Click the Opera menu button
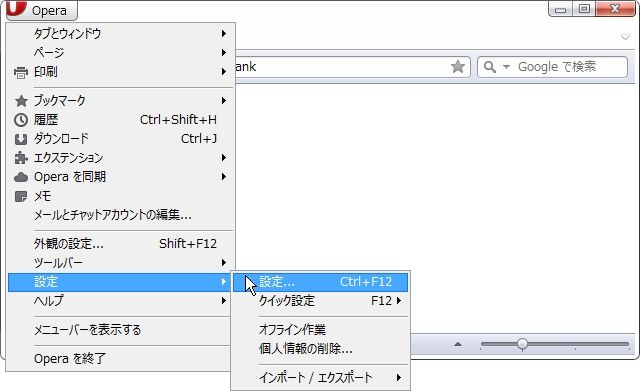The height and width of the screenshot is (391, 640). pyautogui.click(x=42, y=10)
